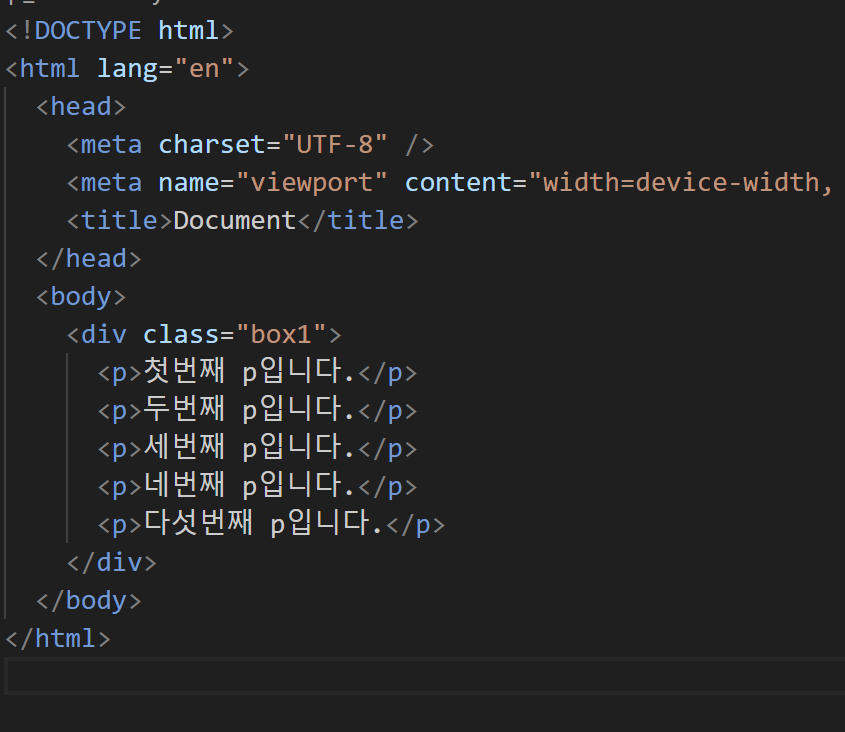Click the line reading 네번째 p입니다.

(257, 486)
